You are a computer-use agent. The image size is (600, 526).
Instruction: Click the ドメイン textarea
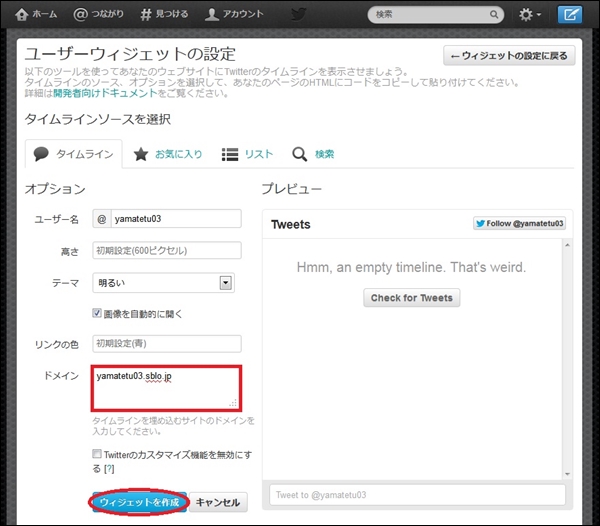coord(166,388)
